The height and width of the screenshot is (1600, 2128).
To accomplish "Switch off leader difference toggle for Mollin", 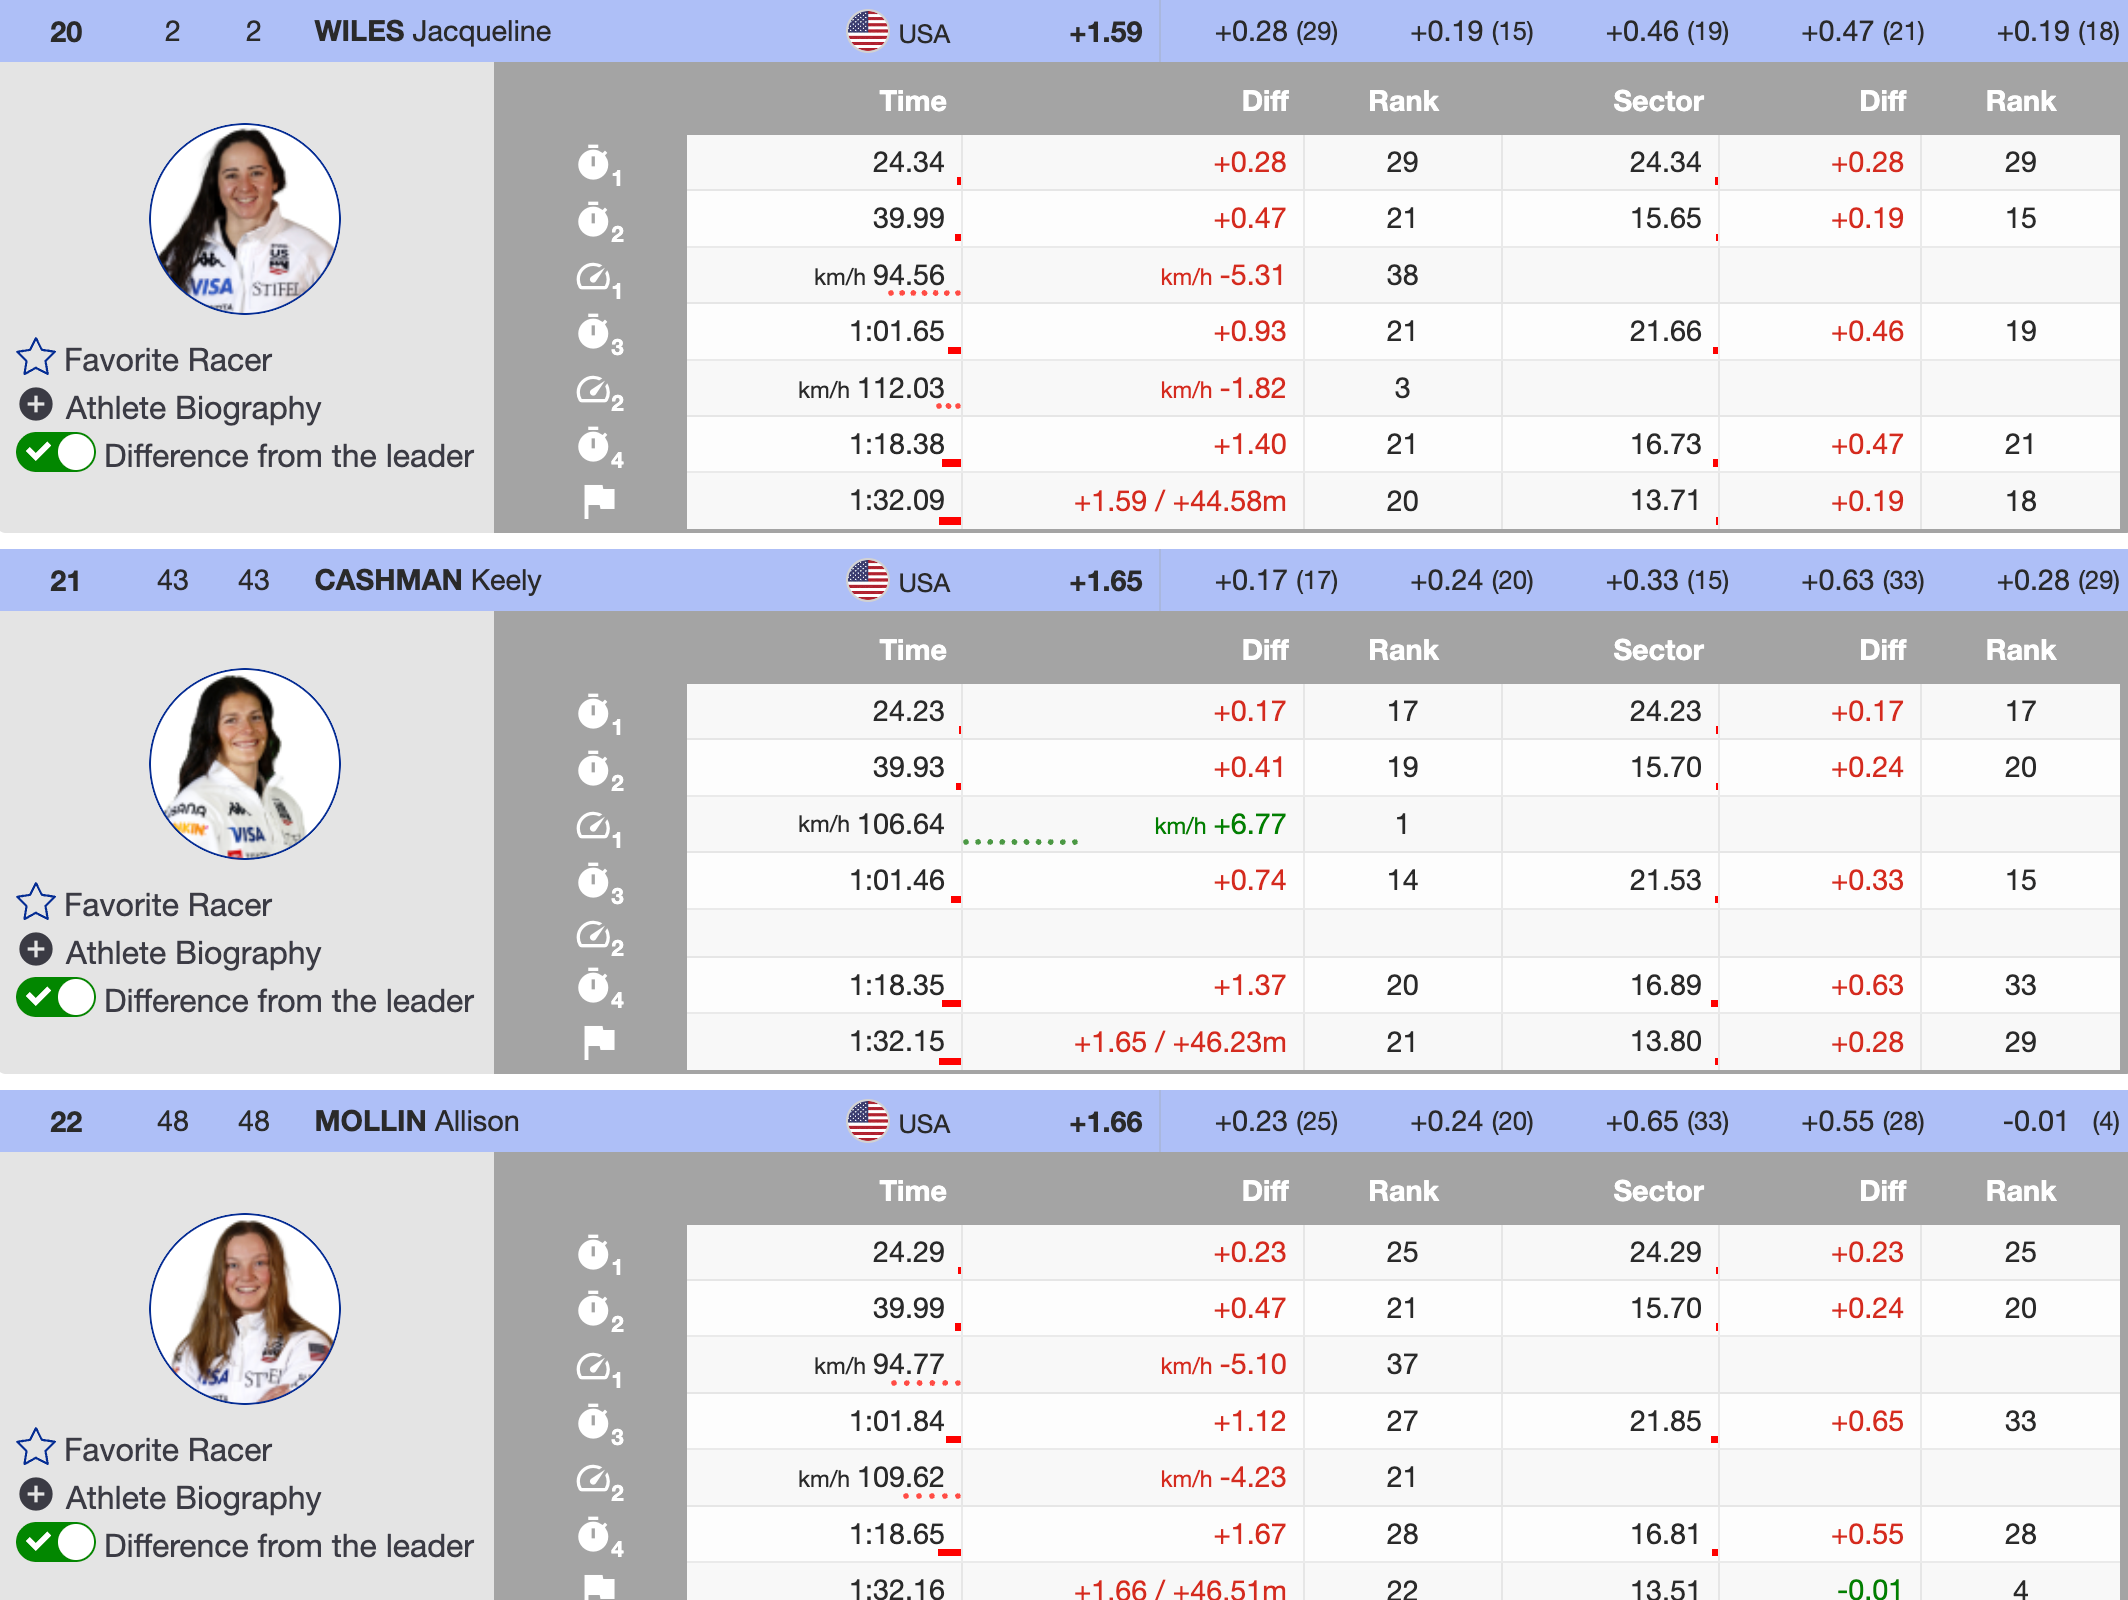I will (56, 1544).
